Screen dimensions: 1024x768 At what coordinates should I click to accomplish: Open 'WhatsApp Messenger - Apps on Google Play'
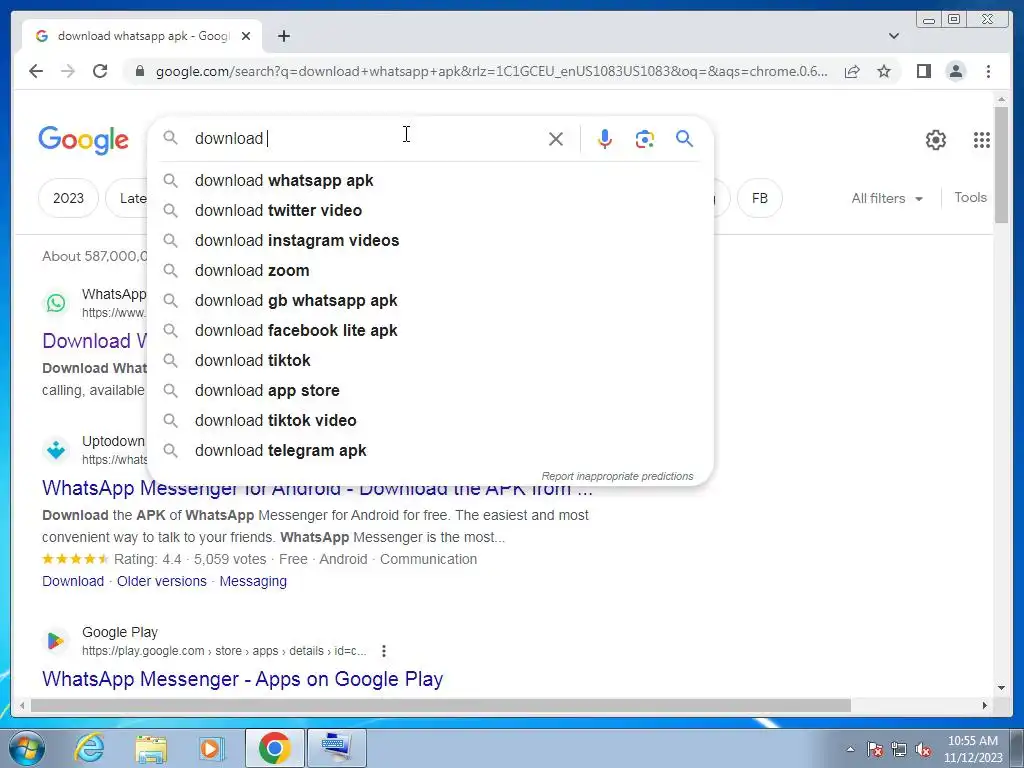click(242, 679)
